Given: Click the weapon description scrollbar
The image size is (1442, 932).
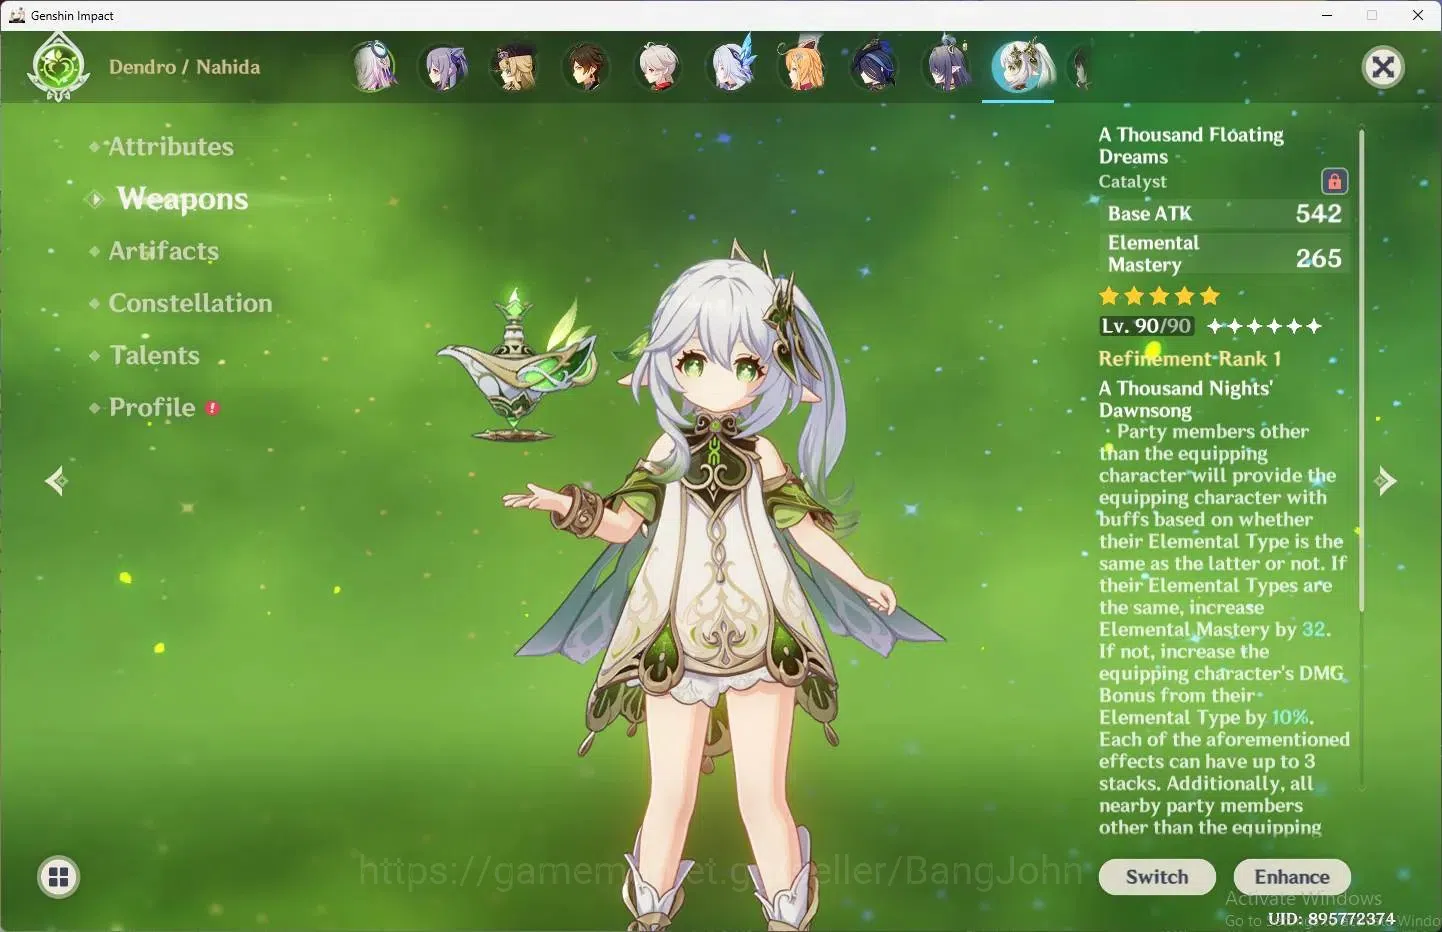Looking at the screenshot, I should pyautogui.click(x=1361, y=370).
